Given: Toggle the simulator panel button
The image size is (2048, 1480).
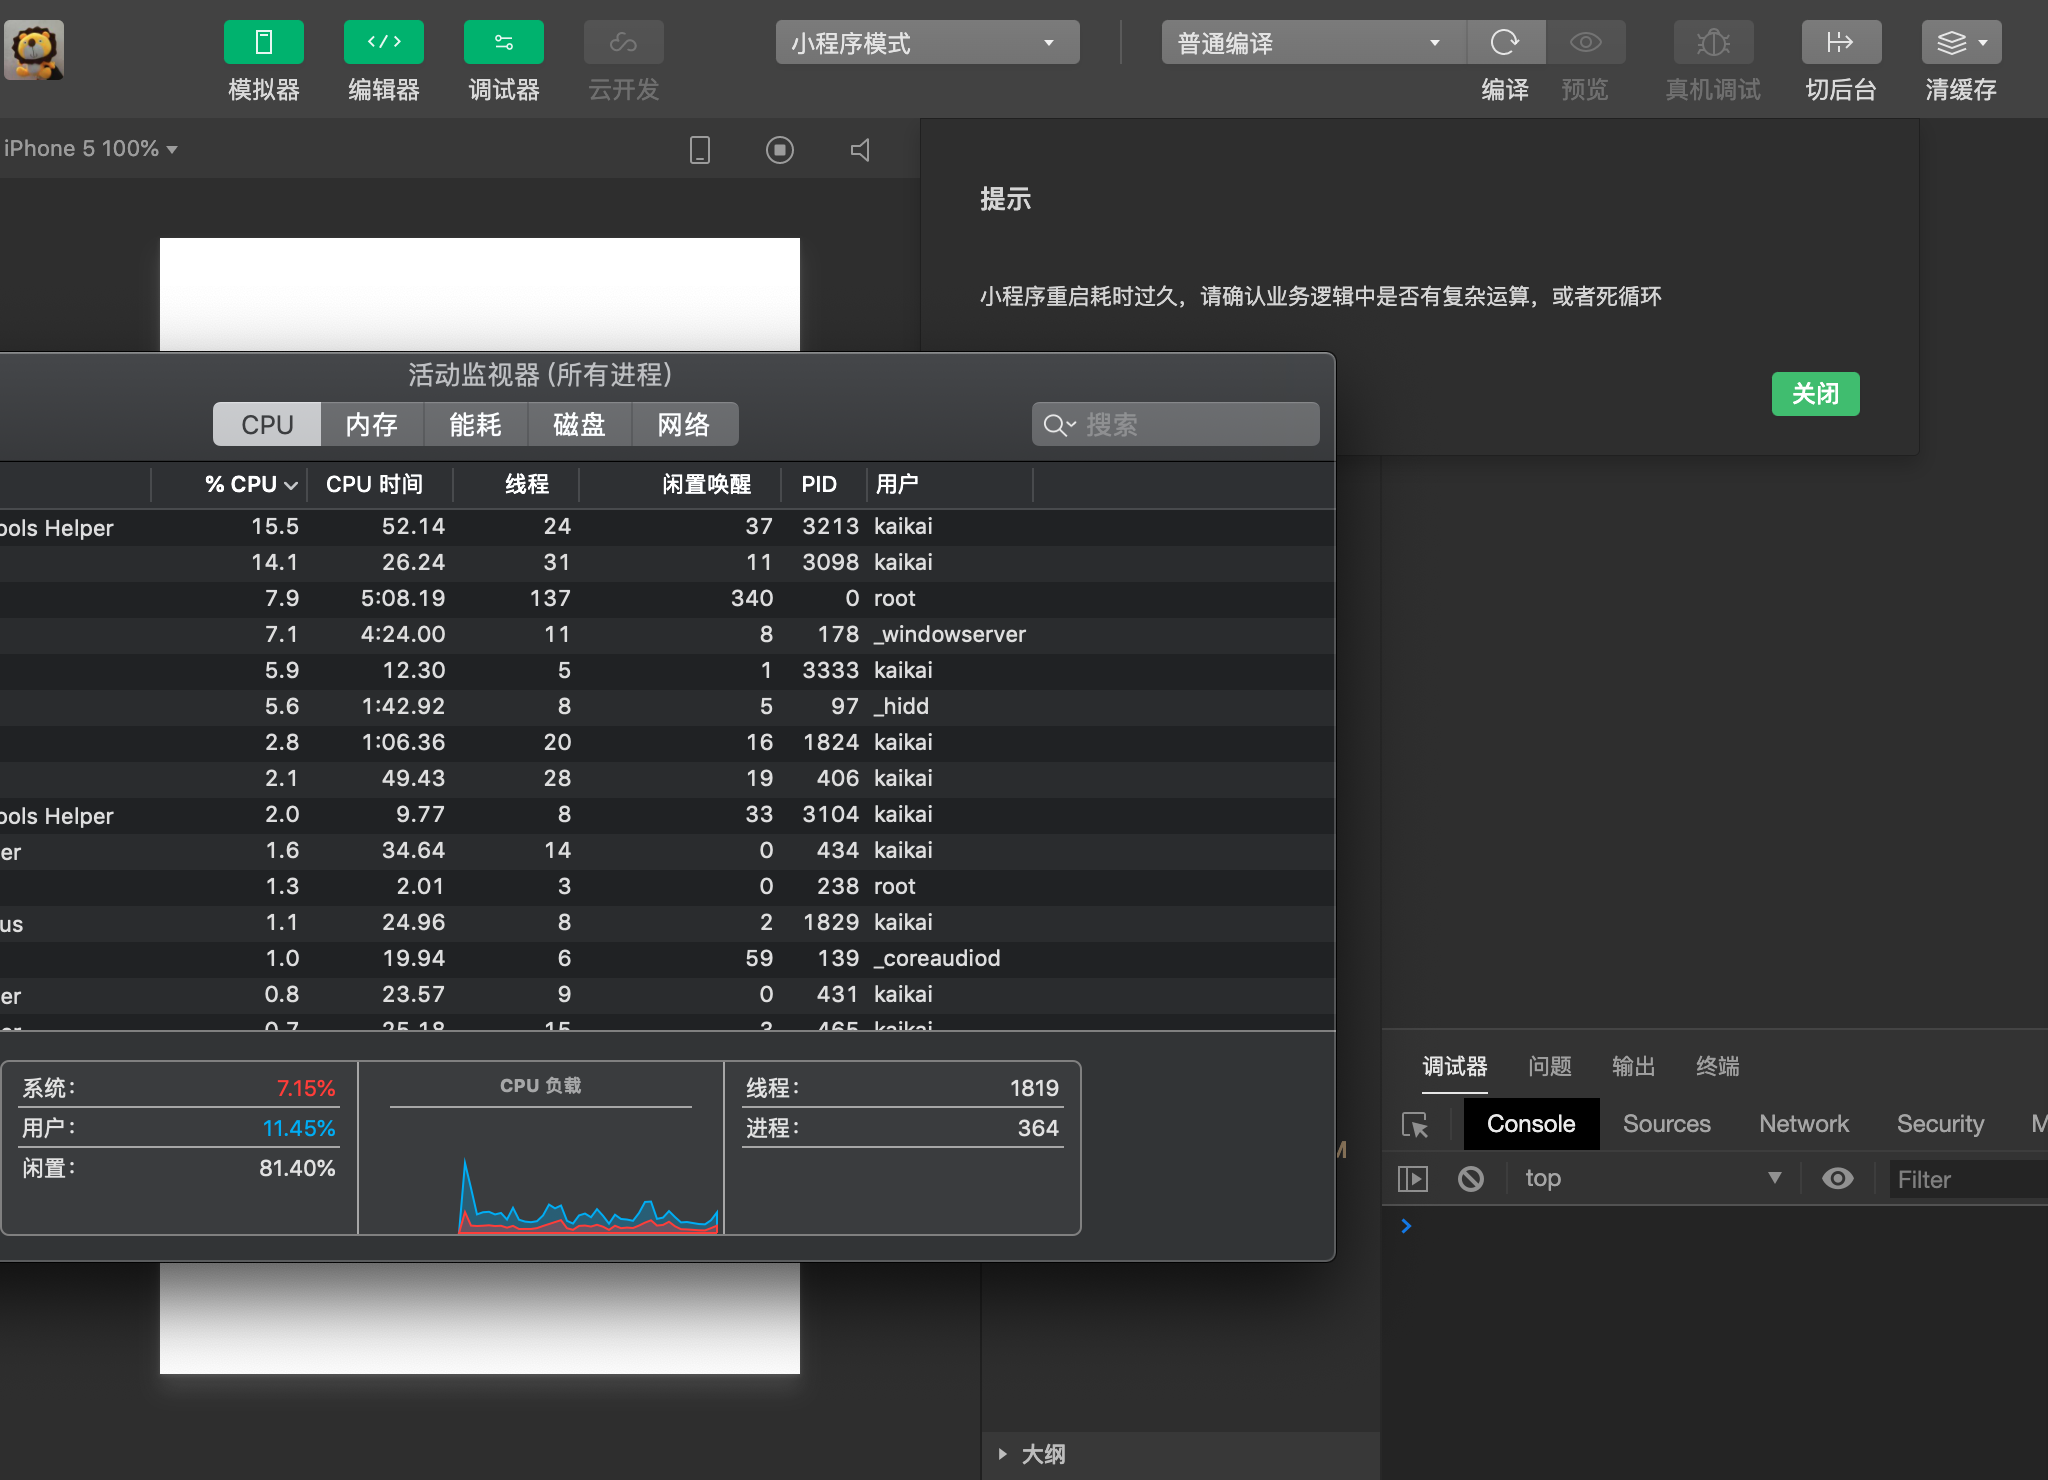Looking at the screenshot, I should 263,43.
